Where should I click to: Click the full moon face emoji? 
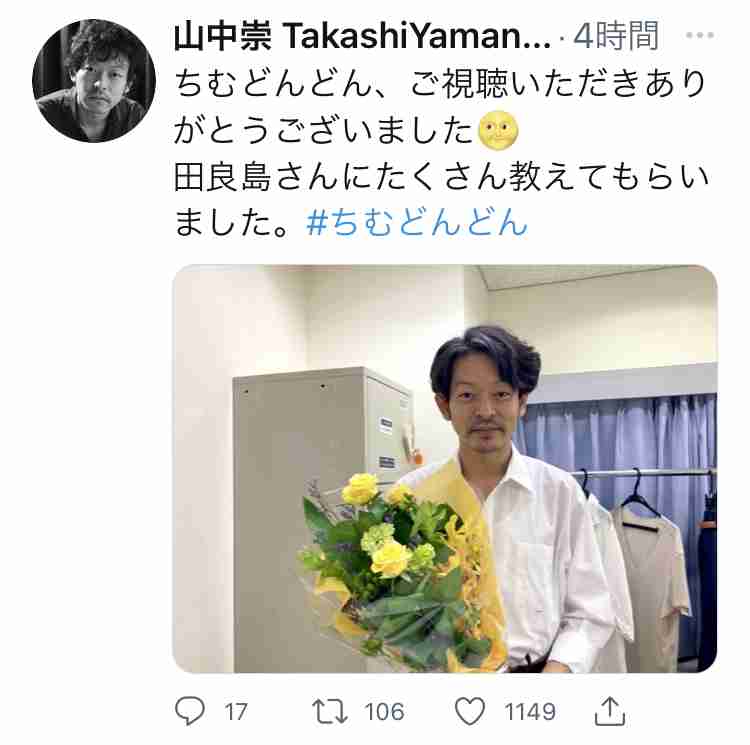498,130
